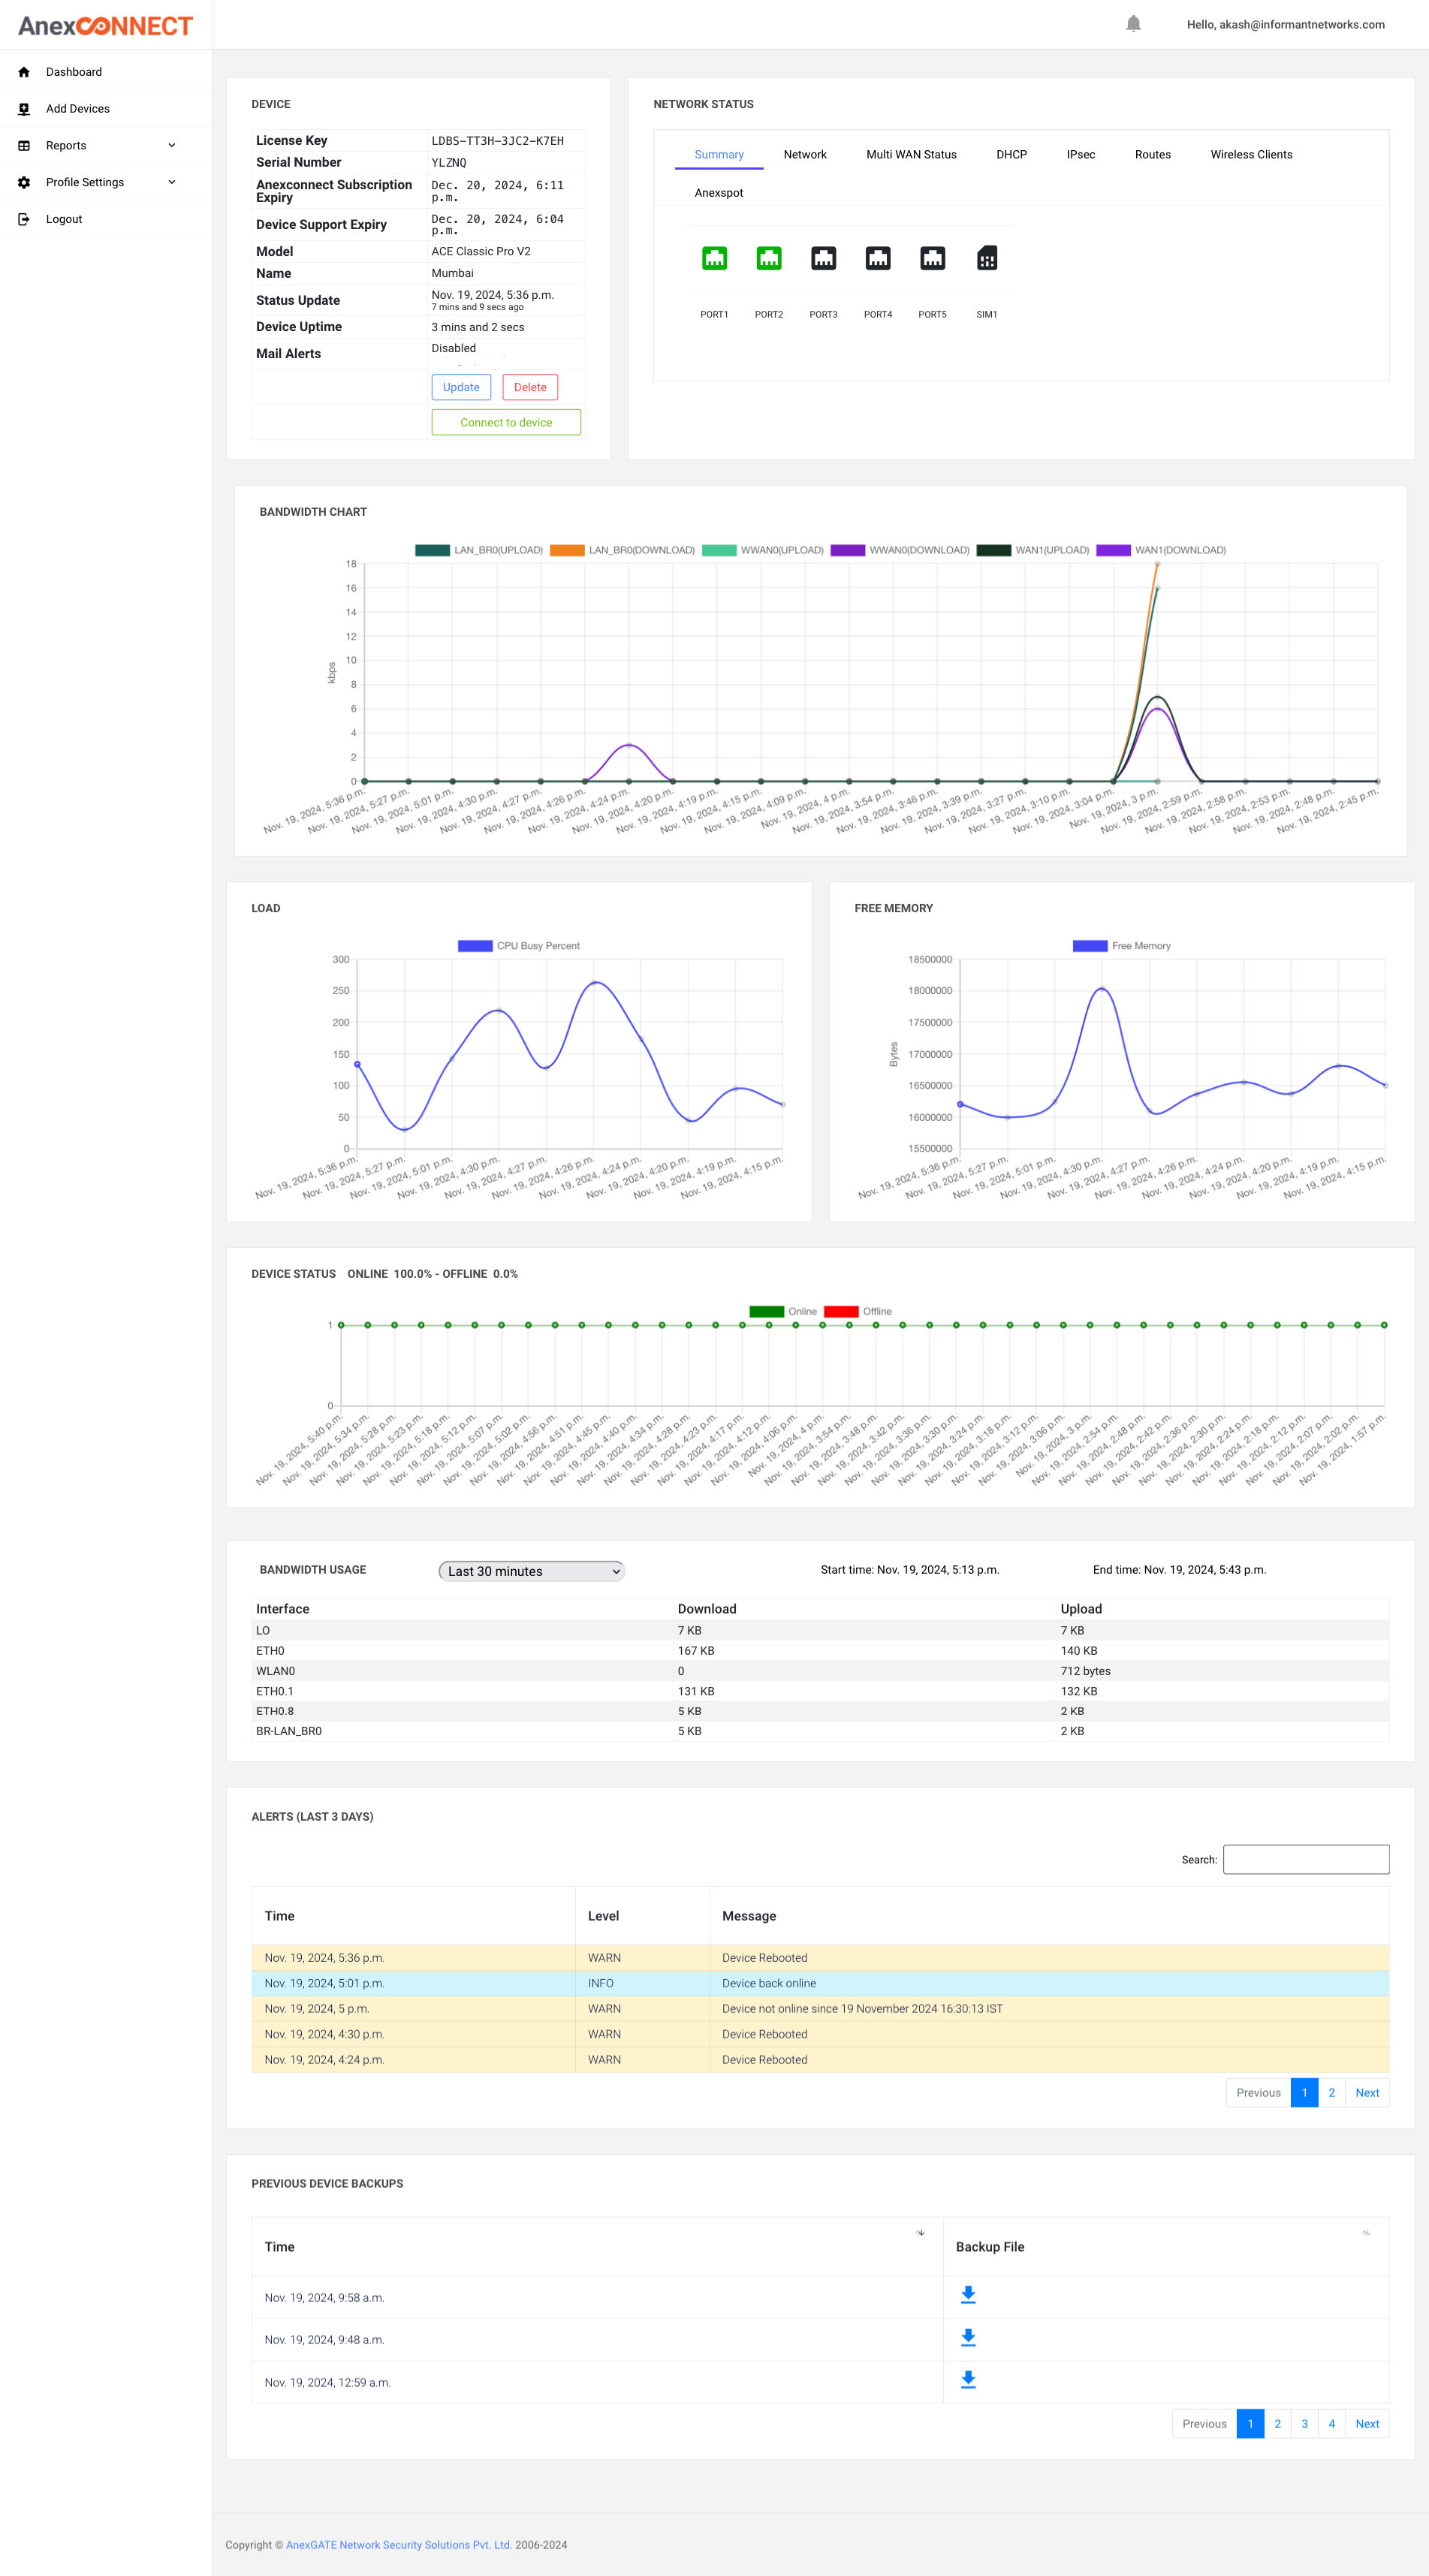1429x2576 pixels.
Task: Click the PORT3 ethernet port icon
Action: coord(823,259)
